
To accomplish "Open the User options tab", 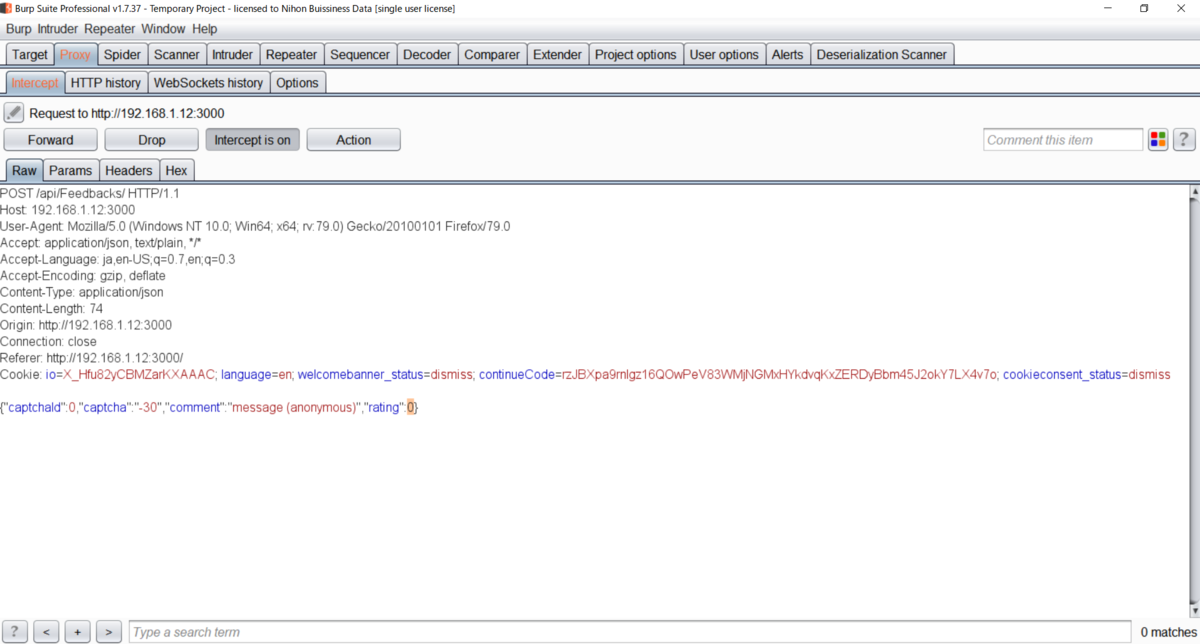I will pos(724,55).
